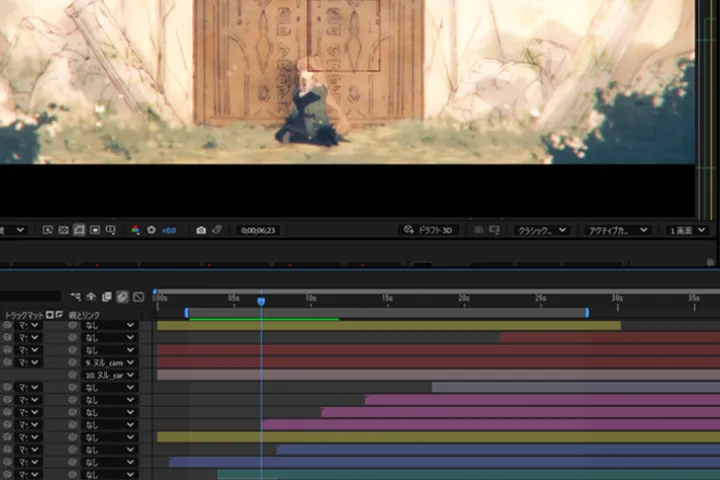This screenshot has height=480, width=720.
Task: Click the トラックマット column header
Action: point(24,315)
